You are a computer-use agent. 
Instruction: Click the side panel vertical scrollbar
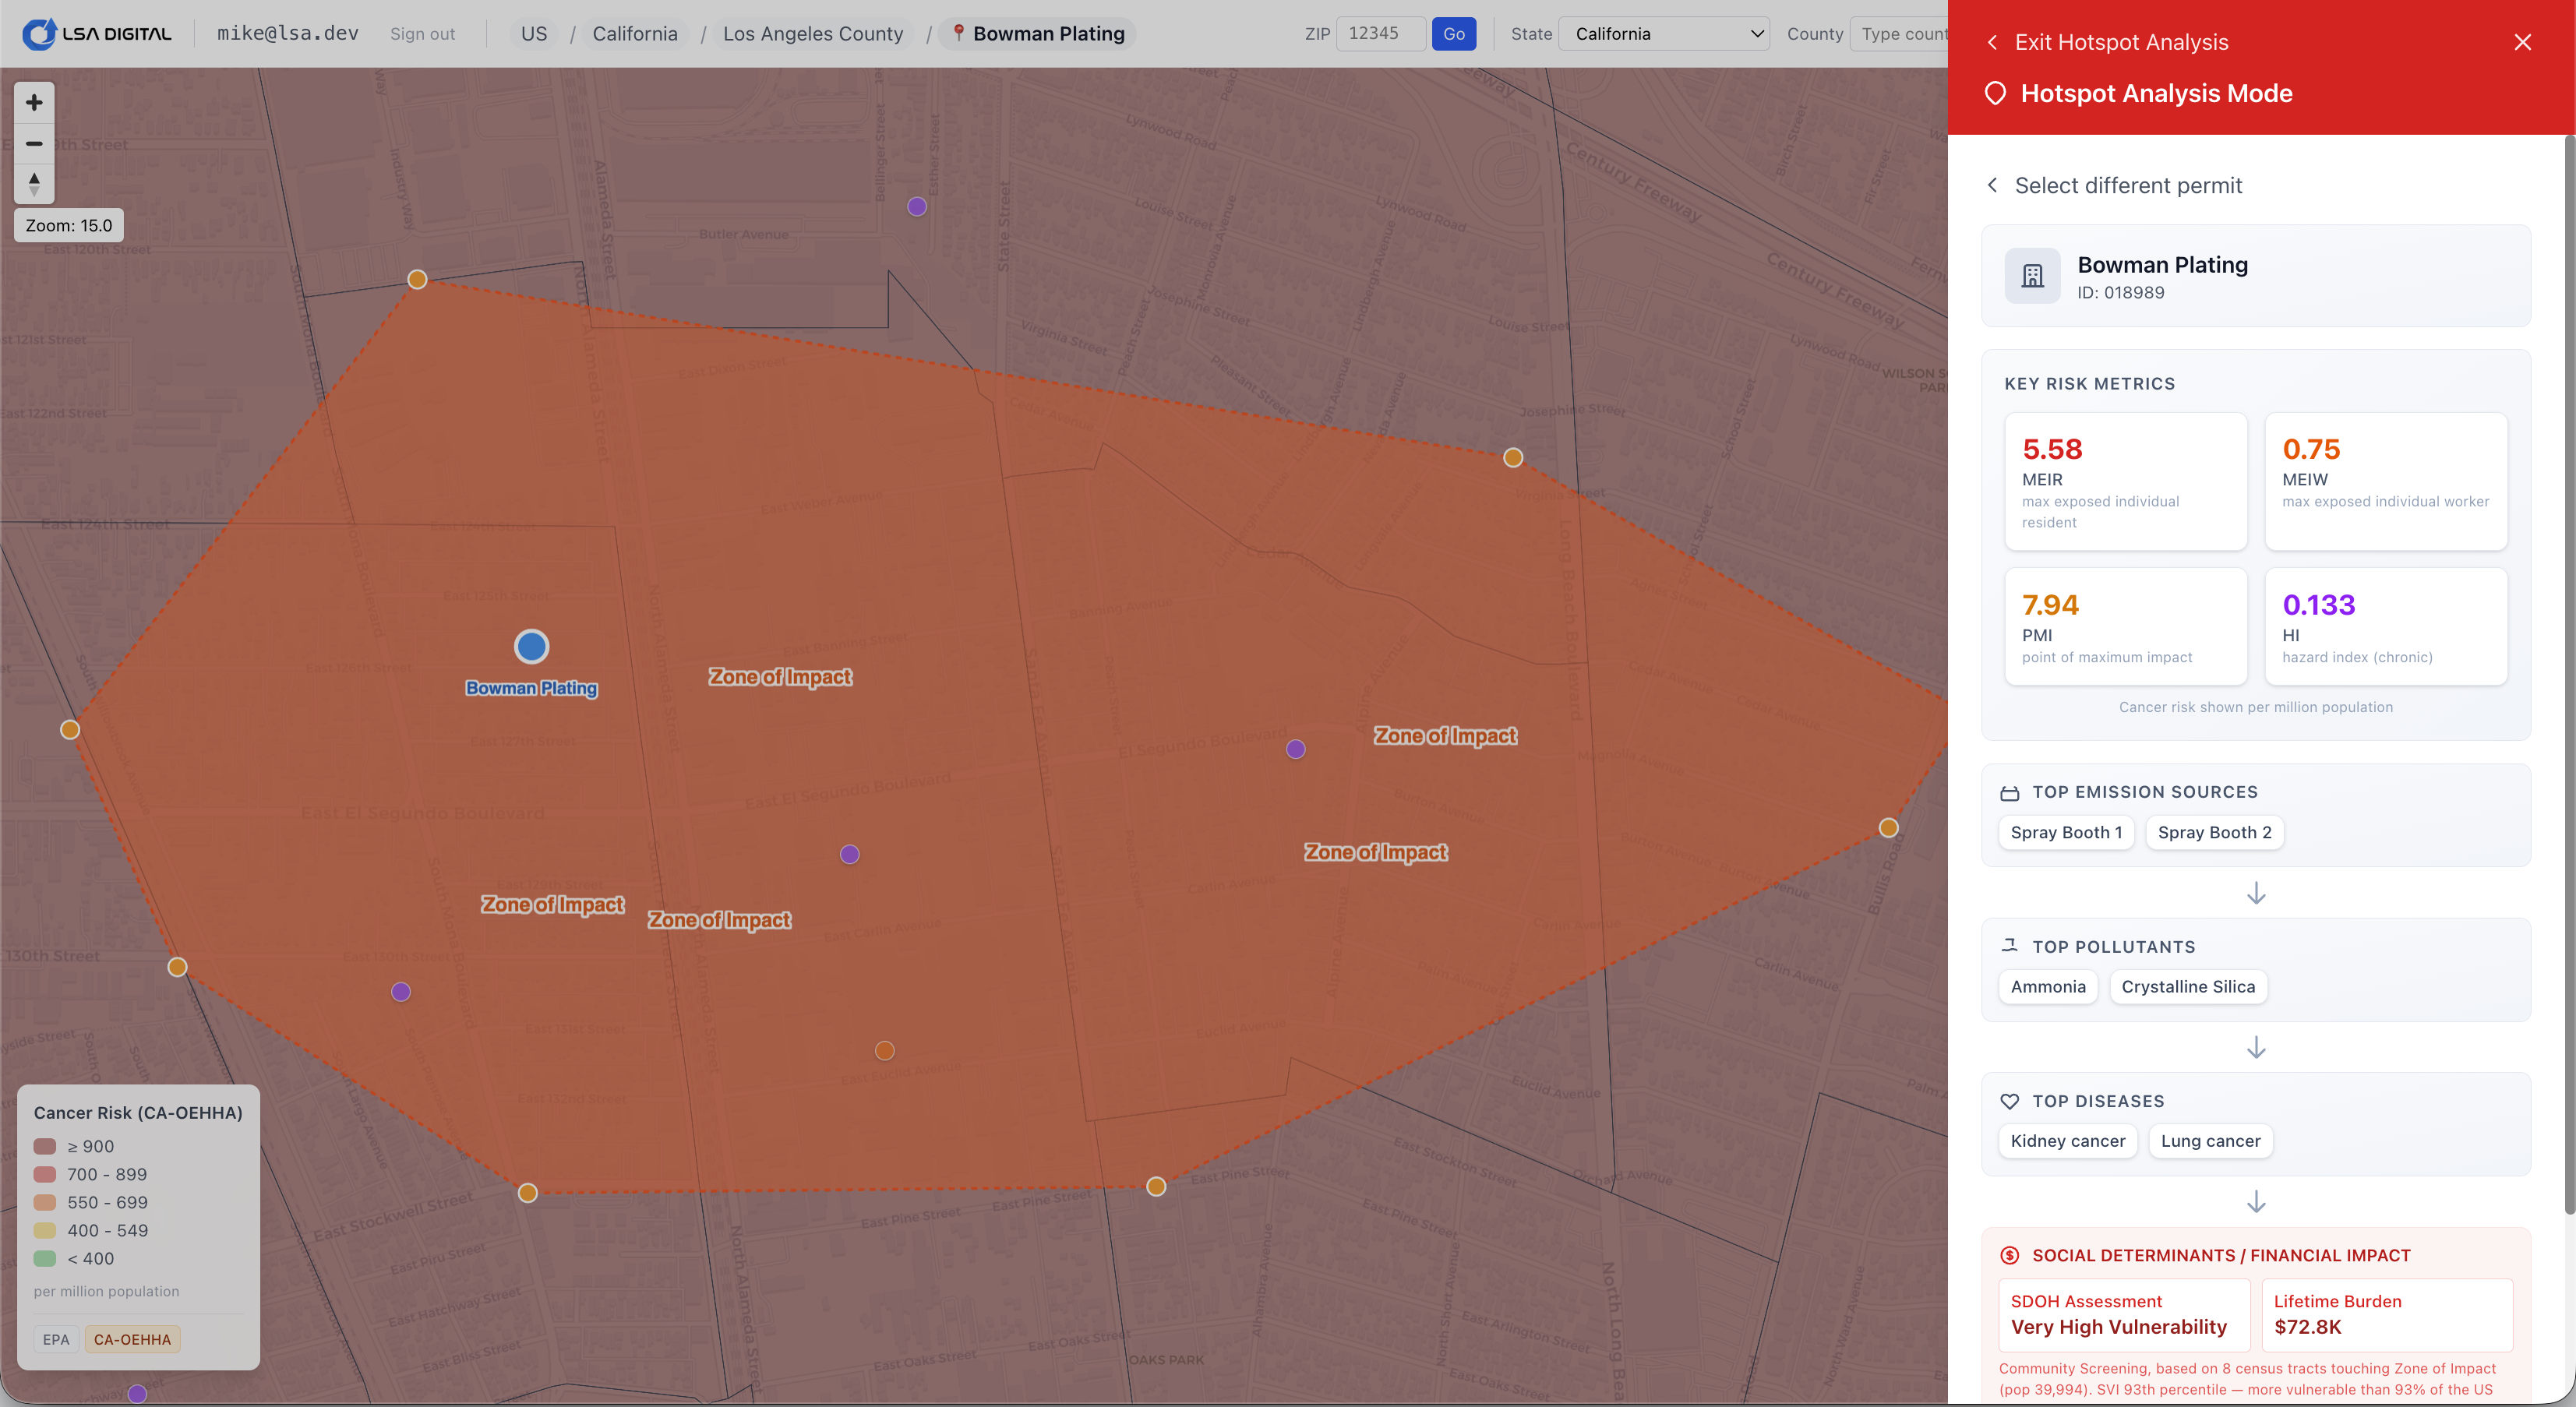pos(2568,675)
